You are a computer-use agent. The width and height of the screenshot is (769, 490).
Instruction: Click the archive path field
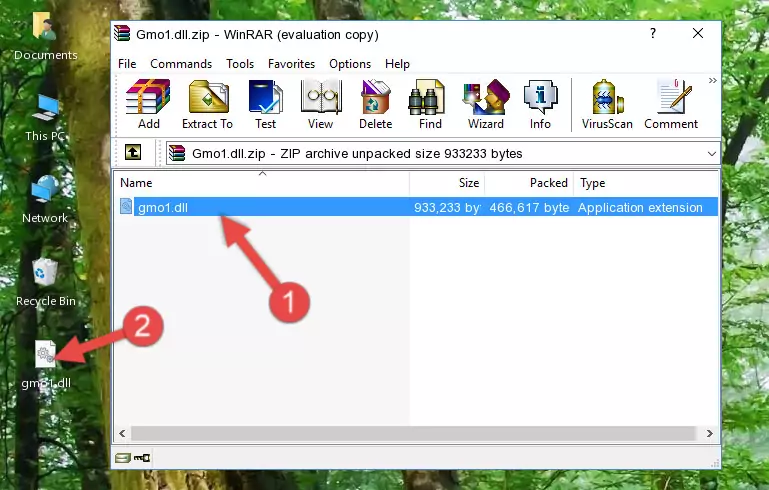[443, 154]
